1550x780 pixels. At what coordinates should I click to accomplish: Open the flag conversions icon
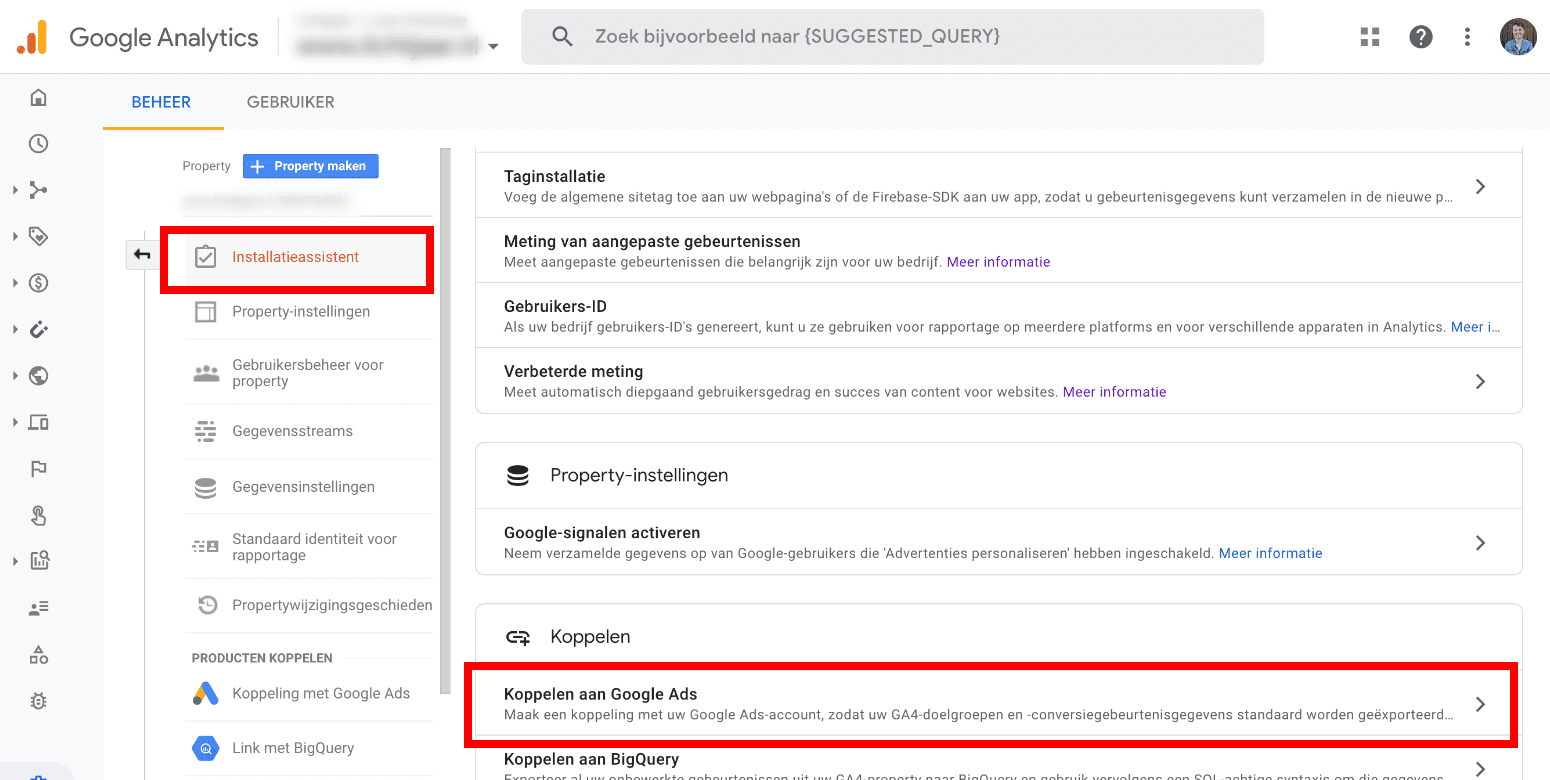pyautogui.click(x=38, y=468)
